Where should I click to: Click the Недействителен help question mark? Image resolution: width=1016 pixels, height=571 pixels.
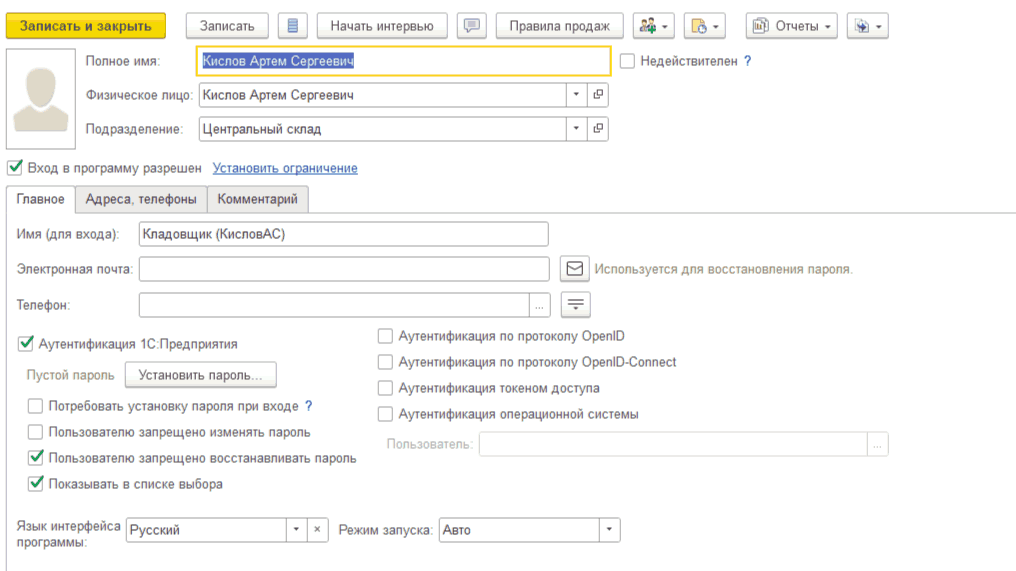click(748, 61)
